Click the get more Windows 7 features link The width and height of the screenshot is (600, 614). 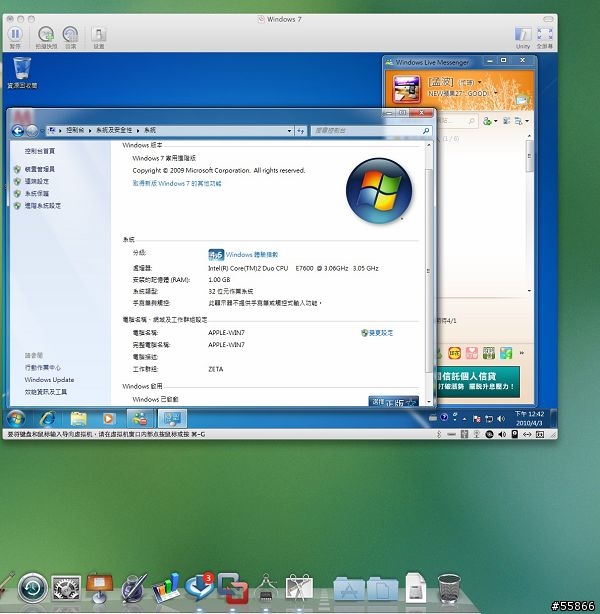click(x=177, y=183)
